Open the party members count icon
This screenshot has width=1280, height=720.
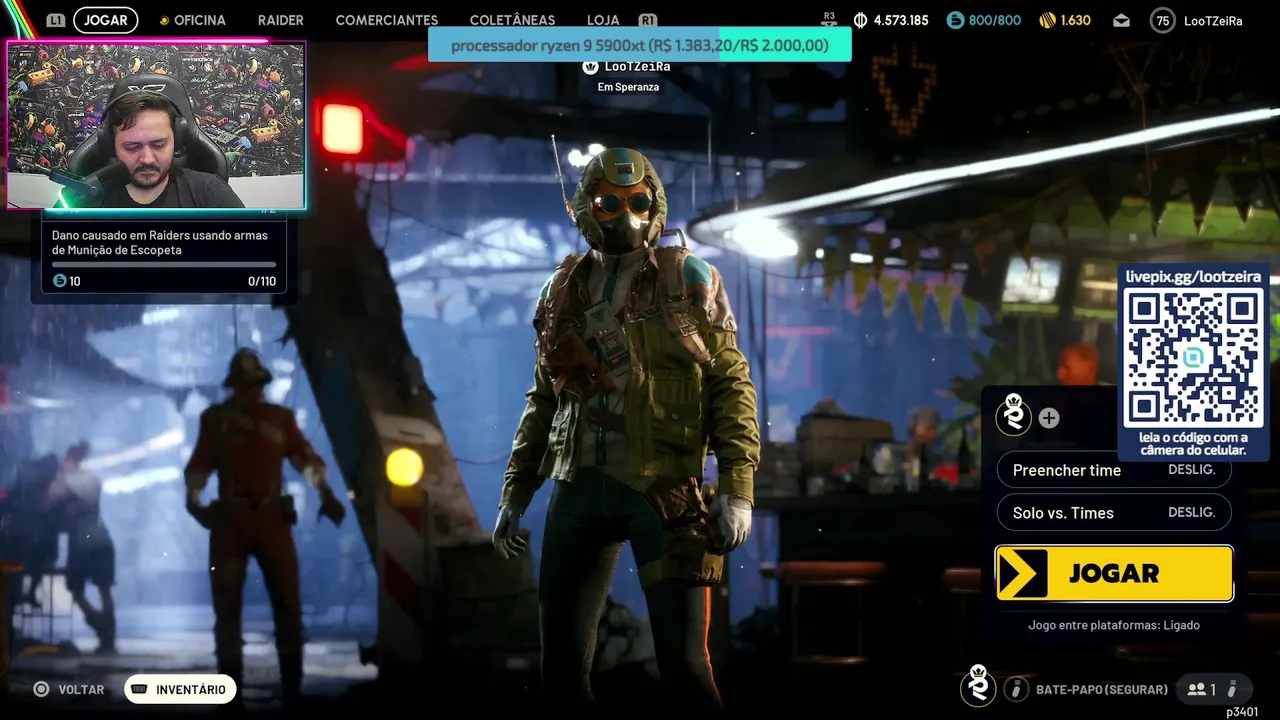pos(1202,689)
